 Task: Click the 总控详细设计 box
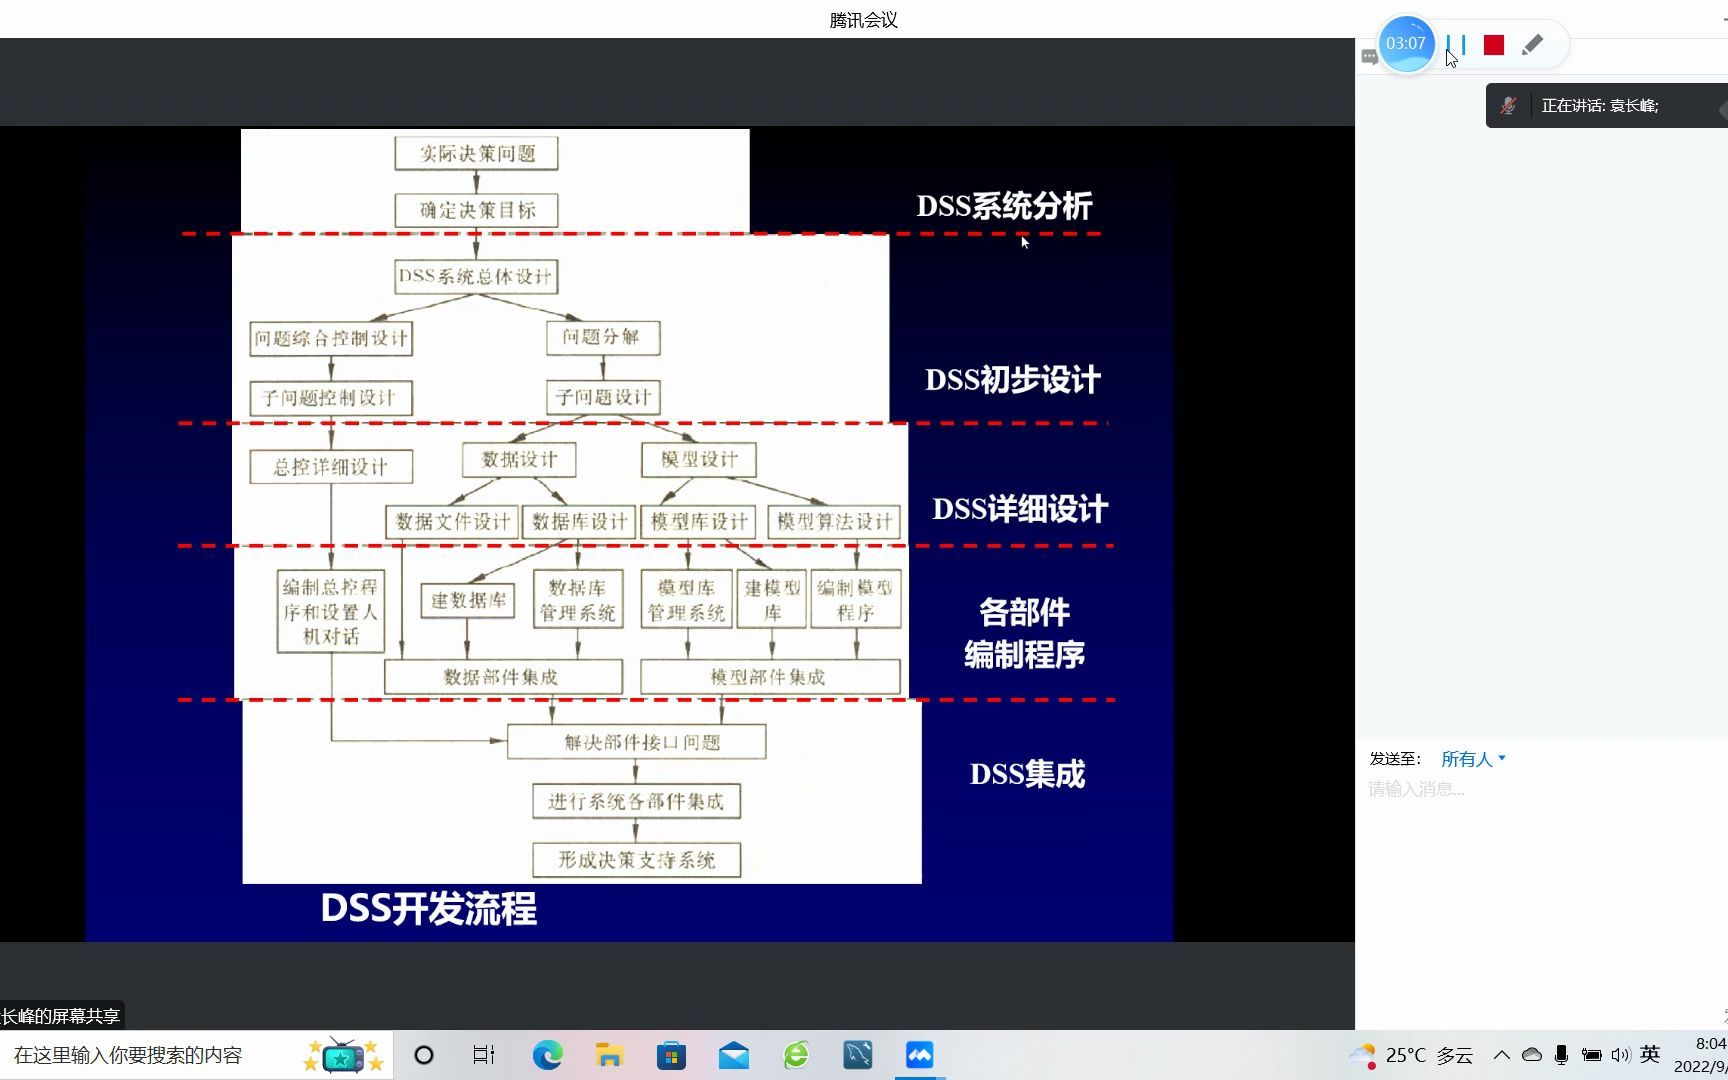click(331, 467)
